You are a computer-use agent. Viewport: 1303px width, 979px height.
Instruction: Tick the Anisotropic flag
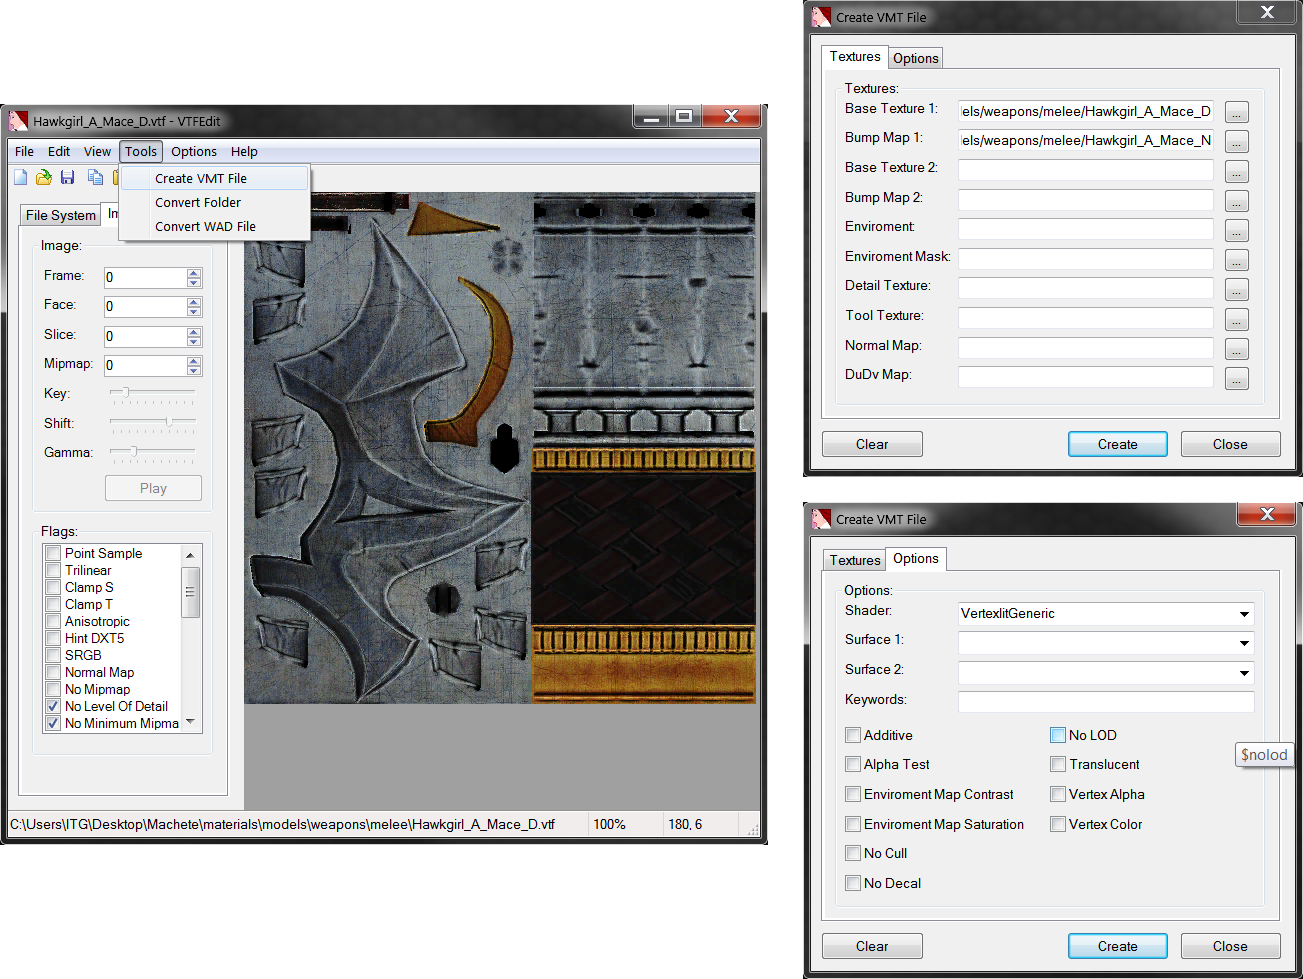54,621
